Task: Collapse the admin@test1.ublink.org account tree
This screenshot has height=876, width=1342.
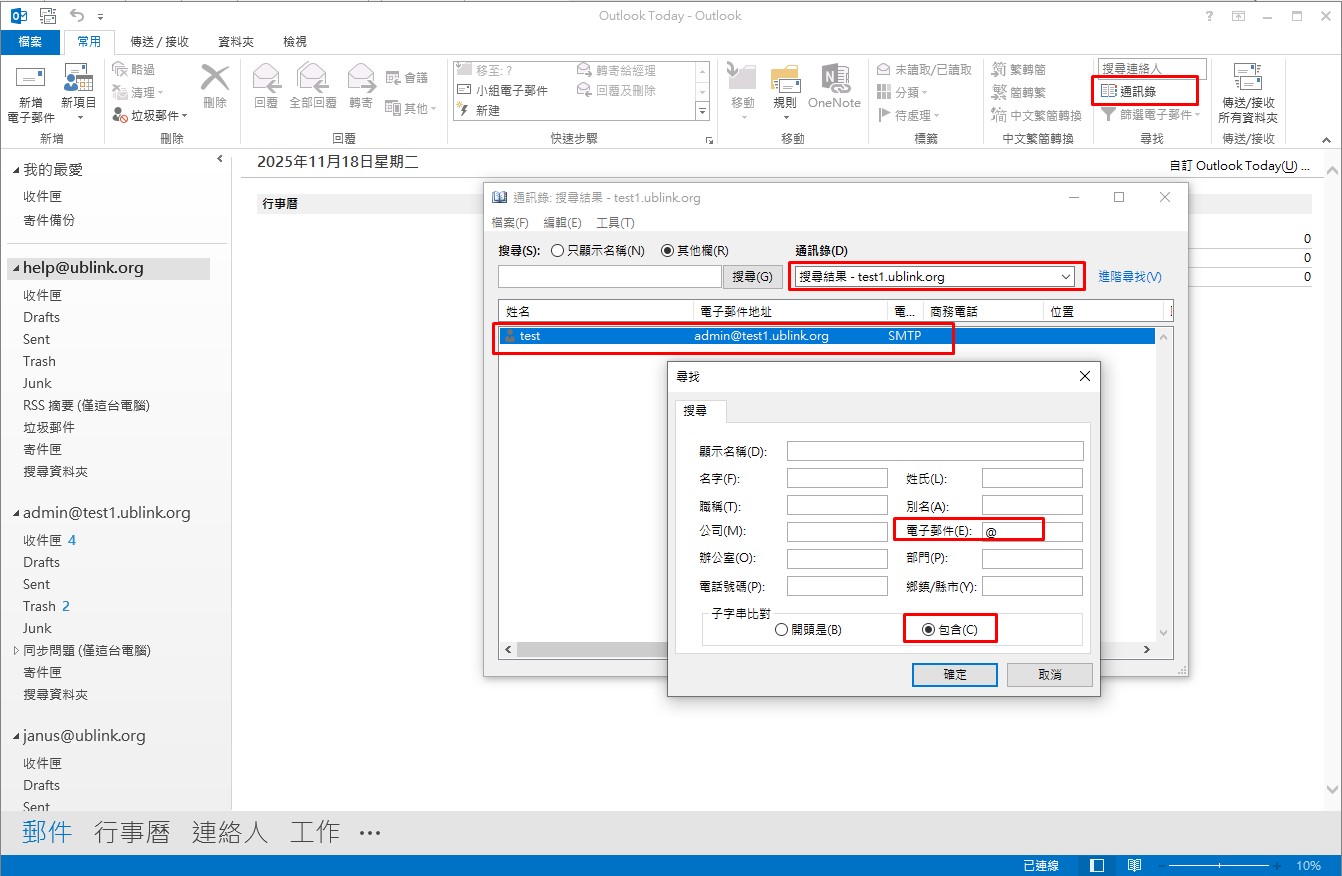Action: click(x=15, y=514)
